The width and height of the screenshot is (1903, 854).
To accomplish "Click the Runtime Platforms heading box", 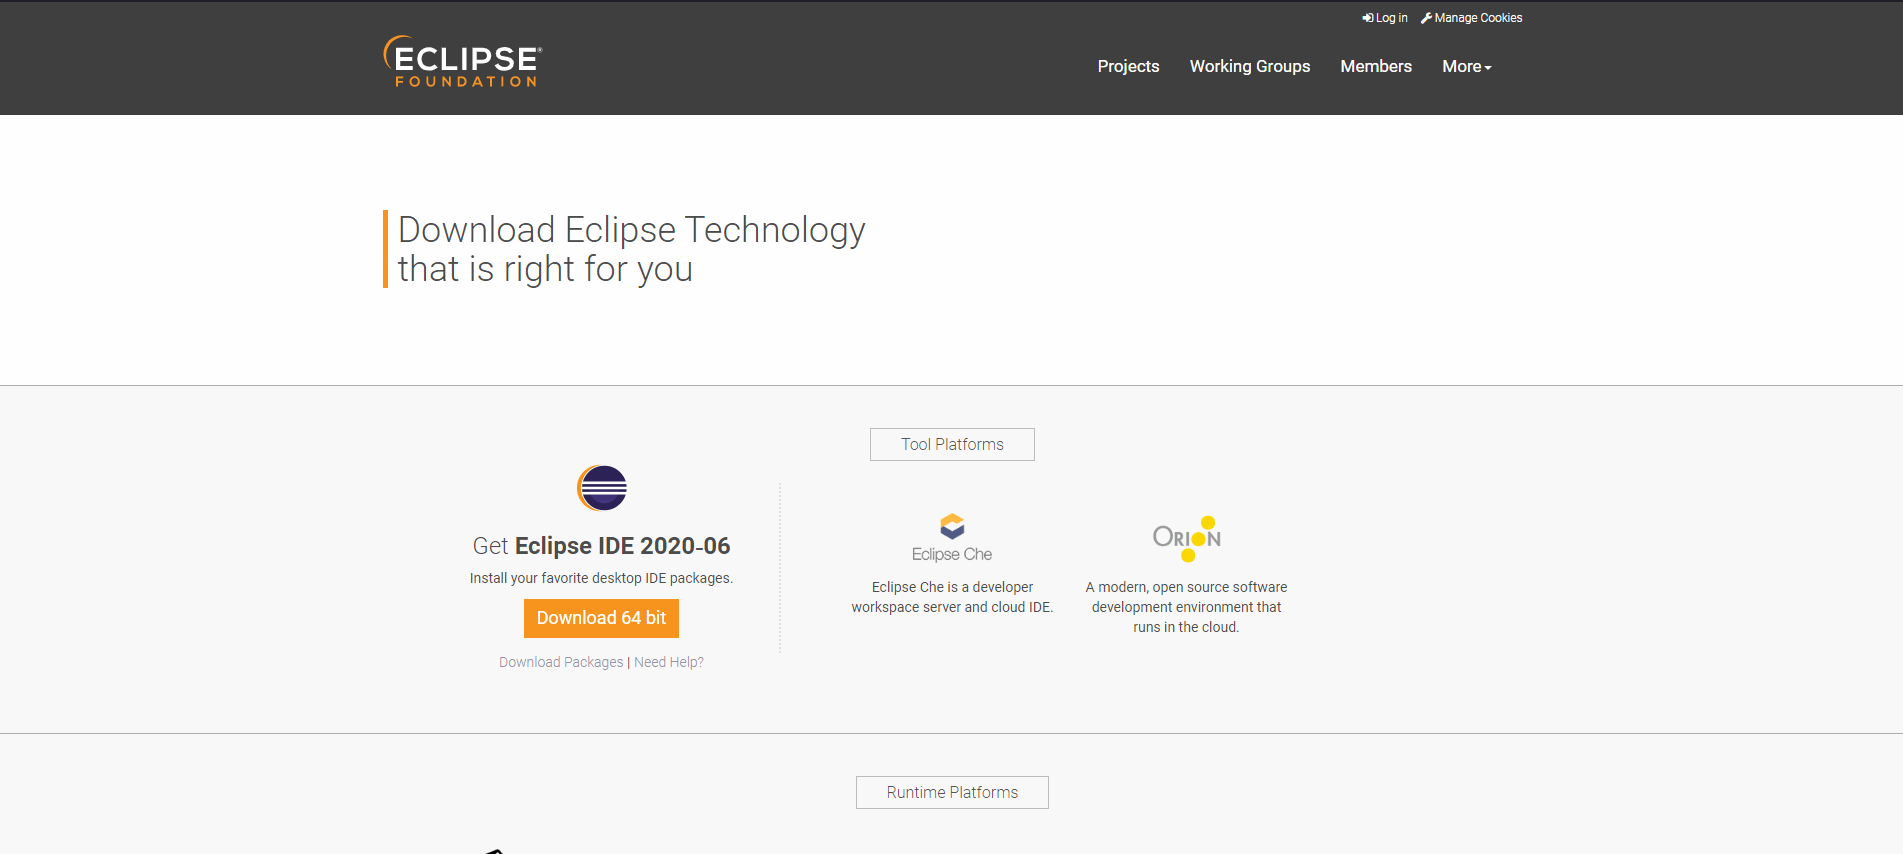I will point(952,792).
